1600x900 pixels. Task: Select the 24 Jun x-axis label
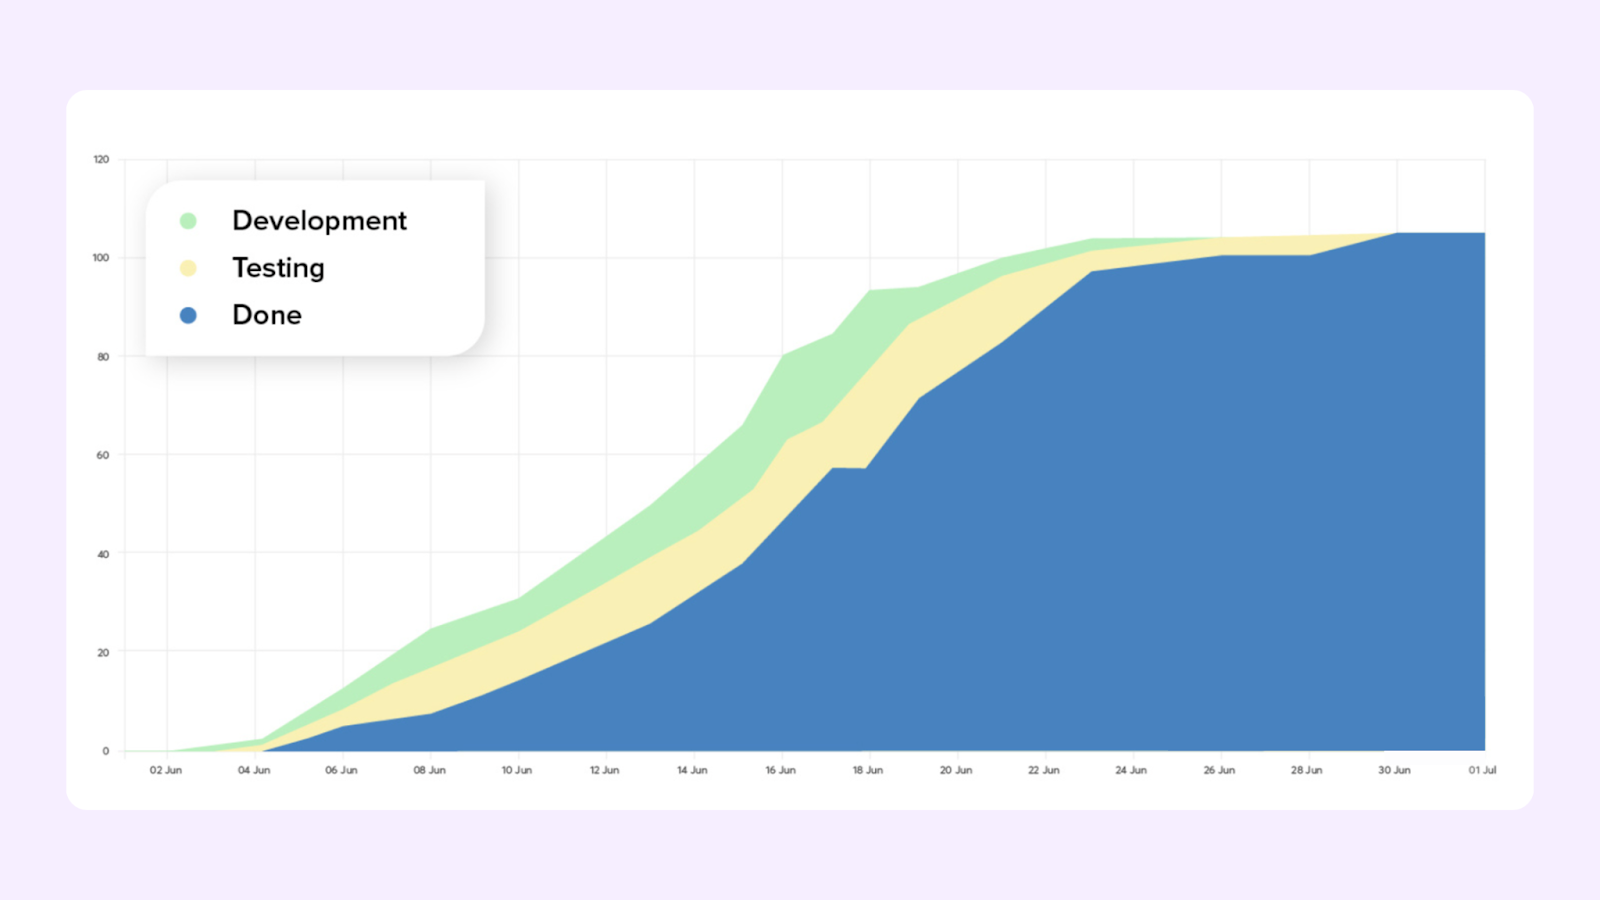(x=1131, y=770)
